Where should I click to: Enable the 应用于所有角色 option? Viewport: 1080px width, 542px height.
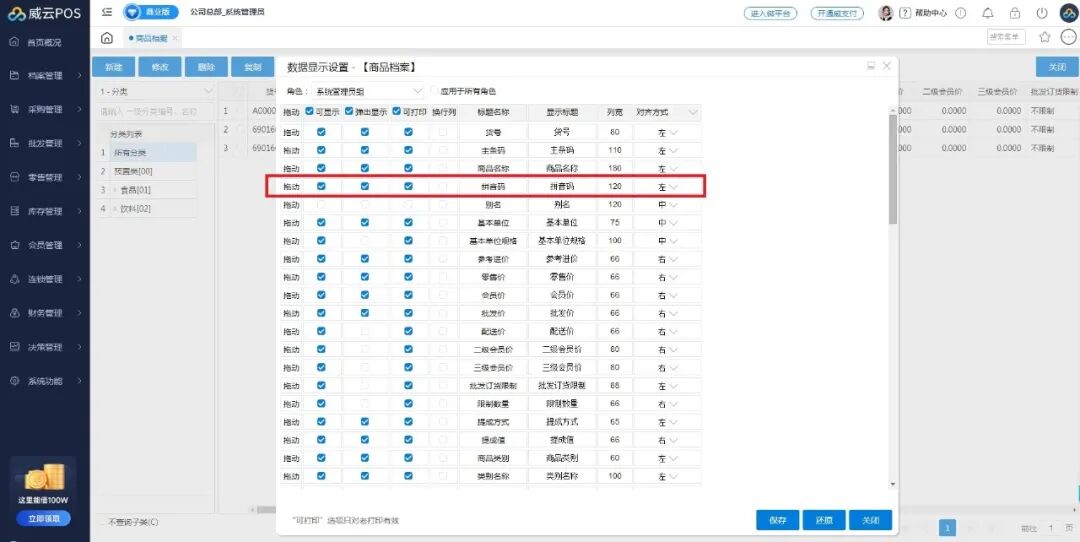(435, 91)
